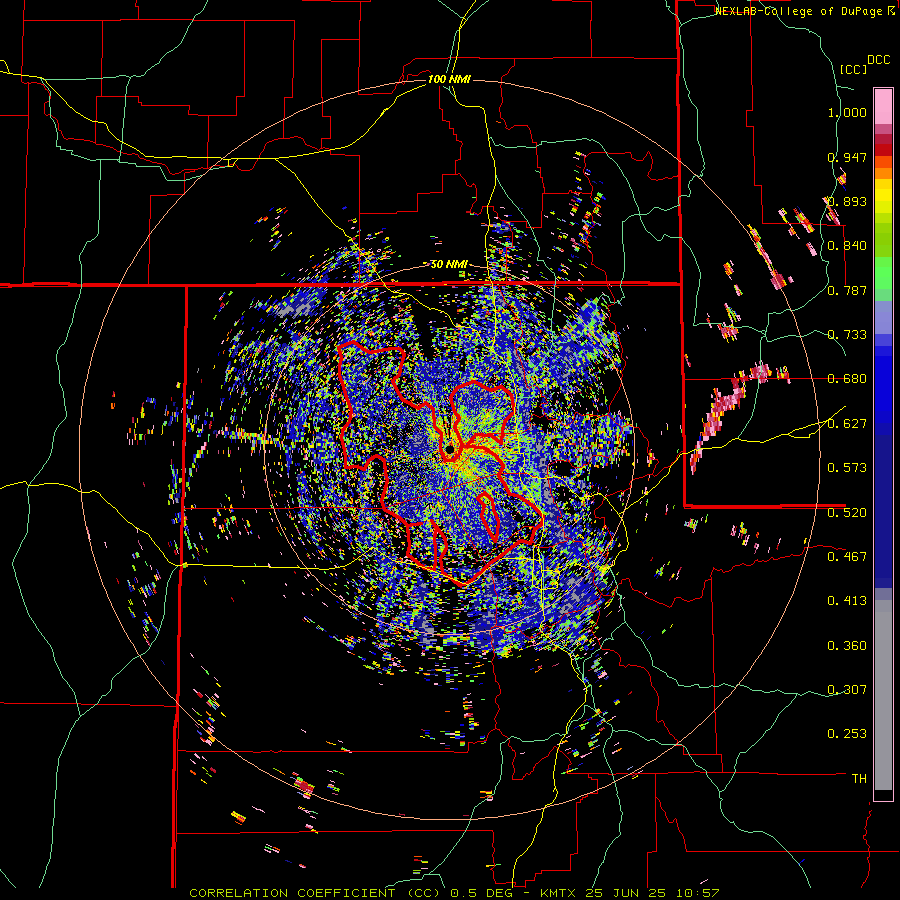Select the 0.360 scale value
900x900 pixels.
click(847, 646)
